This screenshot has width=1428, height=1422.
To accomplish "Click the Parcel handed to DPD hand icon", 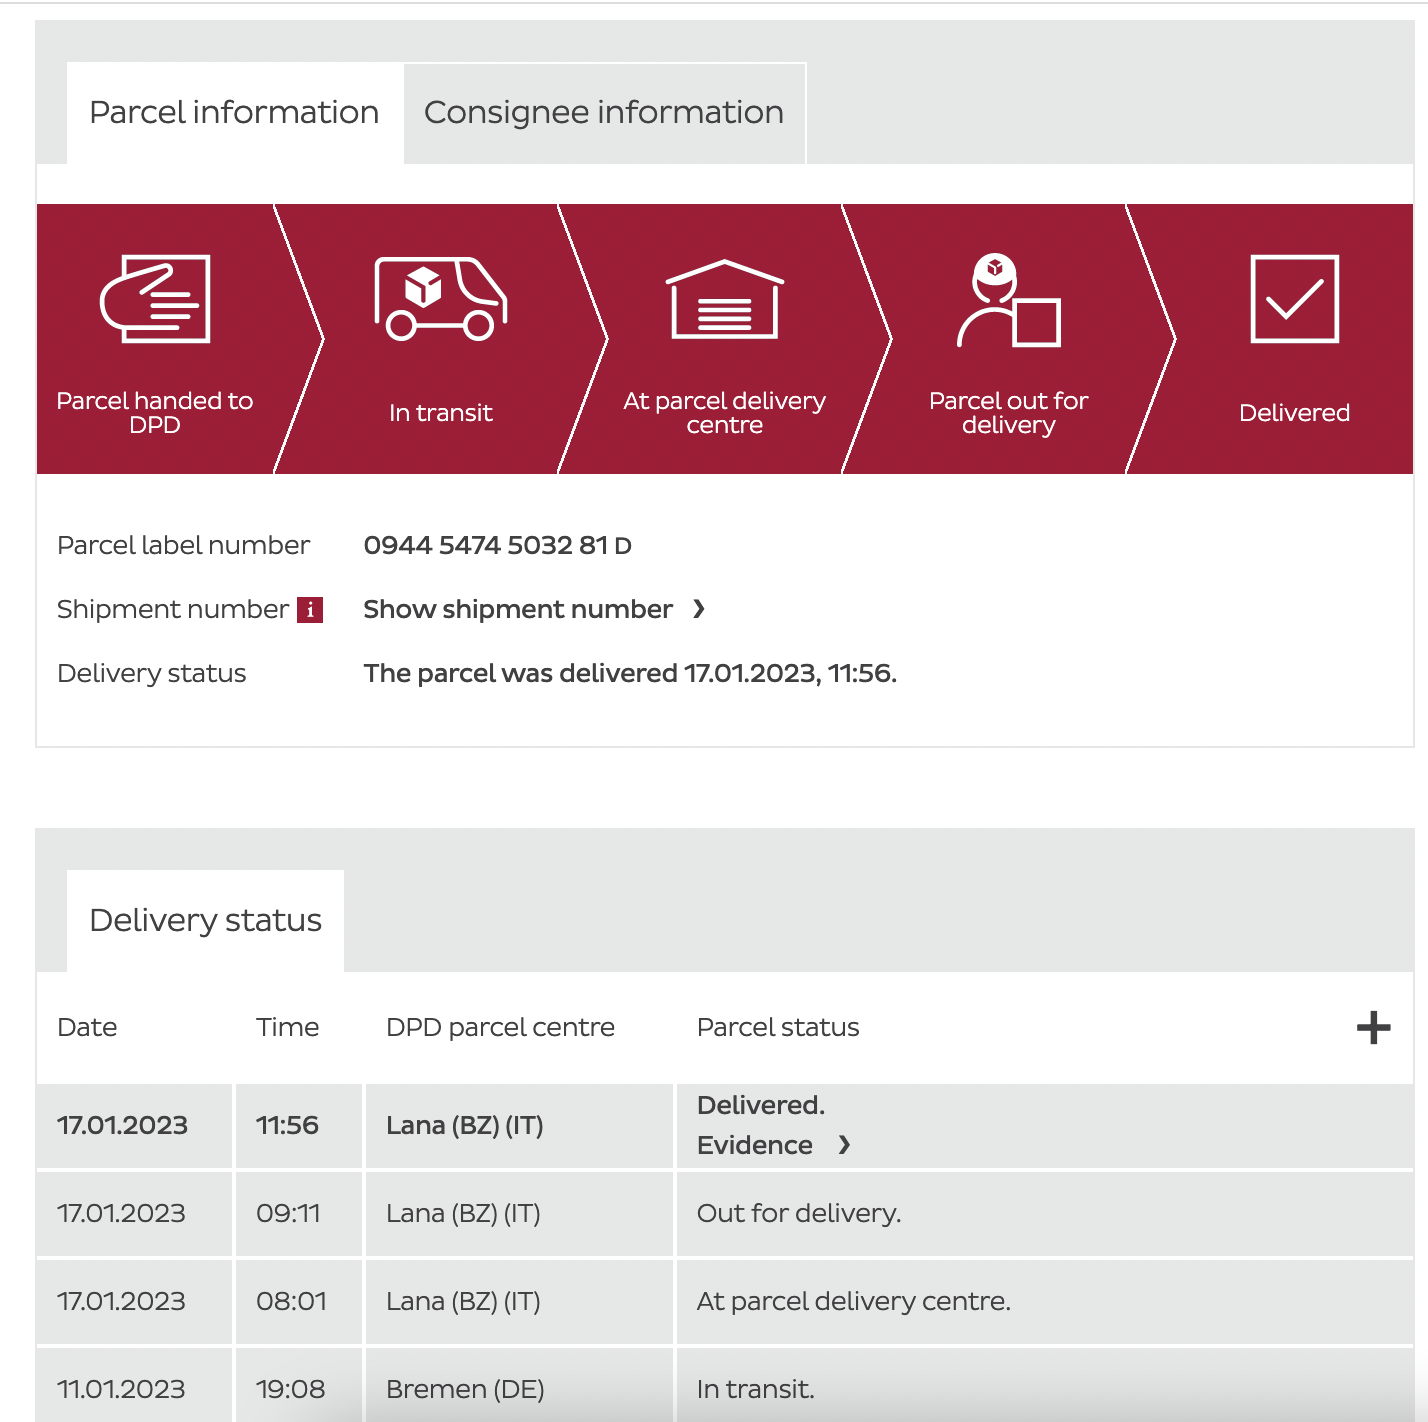I will tap(155, 299).
